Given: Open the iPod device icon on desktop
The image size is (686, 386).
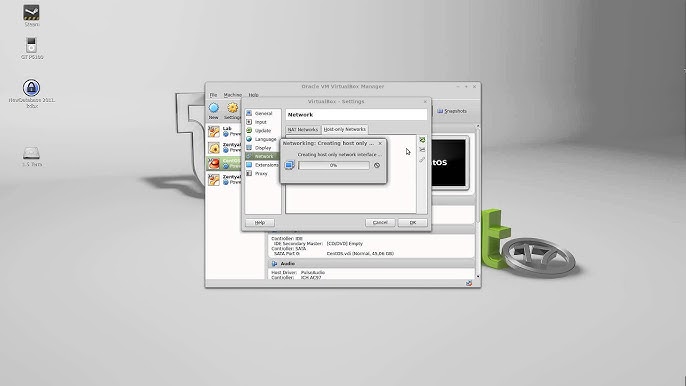Looking at the screenshot, I should [31, 45].
